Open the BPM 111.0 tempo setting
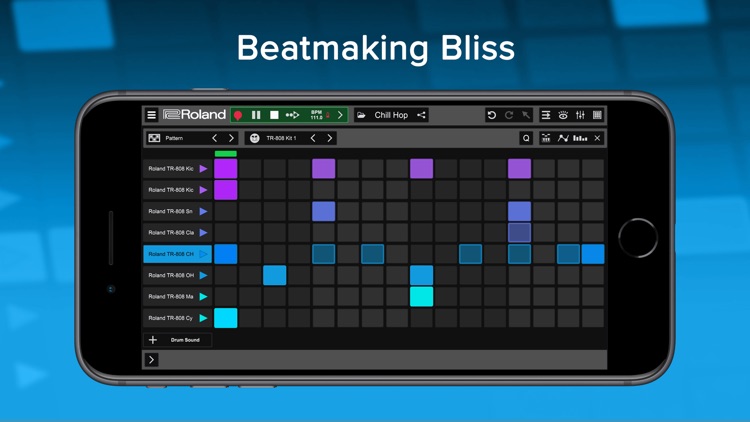Screen dimensions: 750x422 316,115
